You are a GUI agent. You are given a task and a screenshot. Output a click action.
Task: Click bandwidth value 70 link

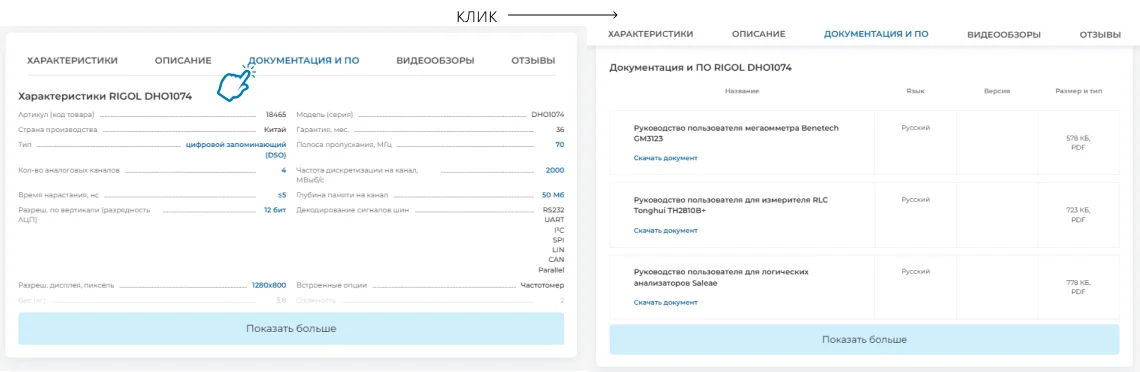click(x=559, y=145)
